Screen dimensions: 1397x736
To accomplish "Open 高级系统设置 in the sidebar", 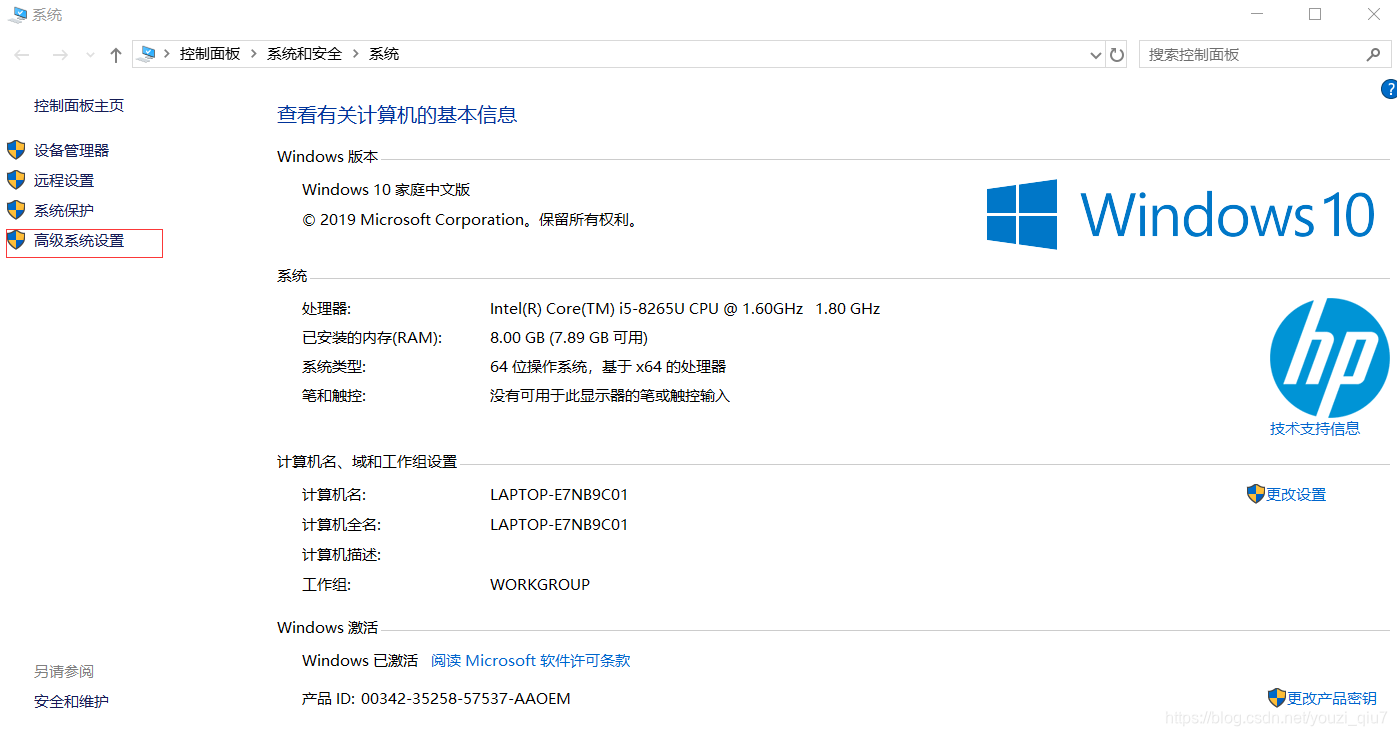I will coord(79,240).
